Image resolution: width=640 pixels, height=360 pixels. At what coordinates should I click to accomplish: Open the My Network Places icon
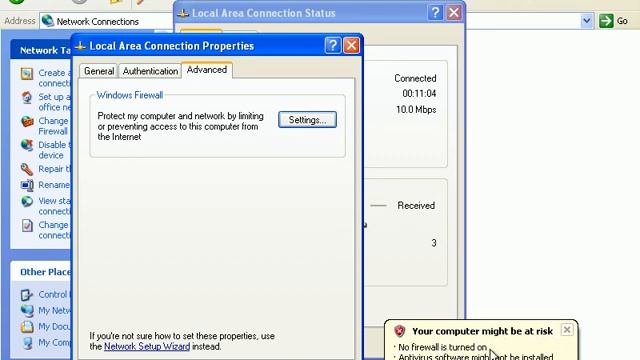[27, 311]
